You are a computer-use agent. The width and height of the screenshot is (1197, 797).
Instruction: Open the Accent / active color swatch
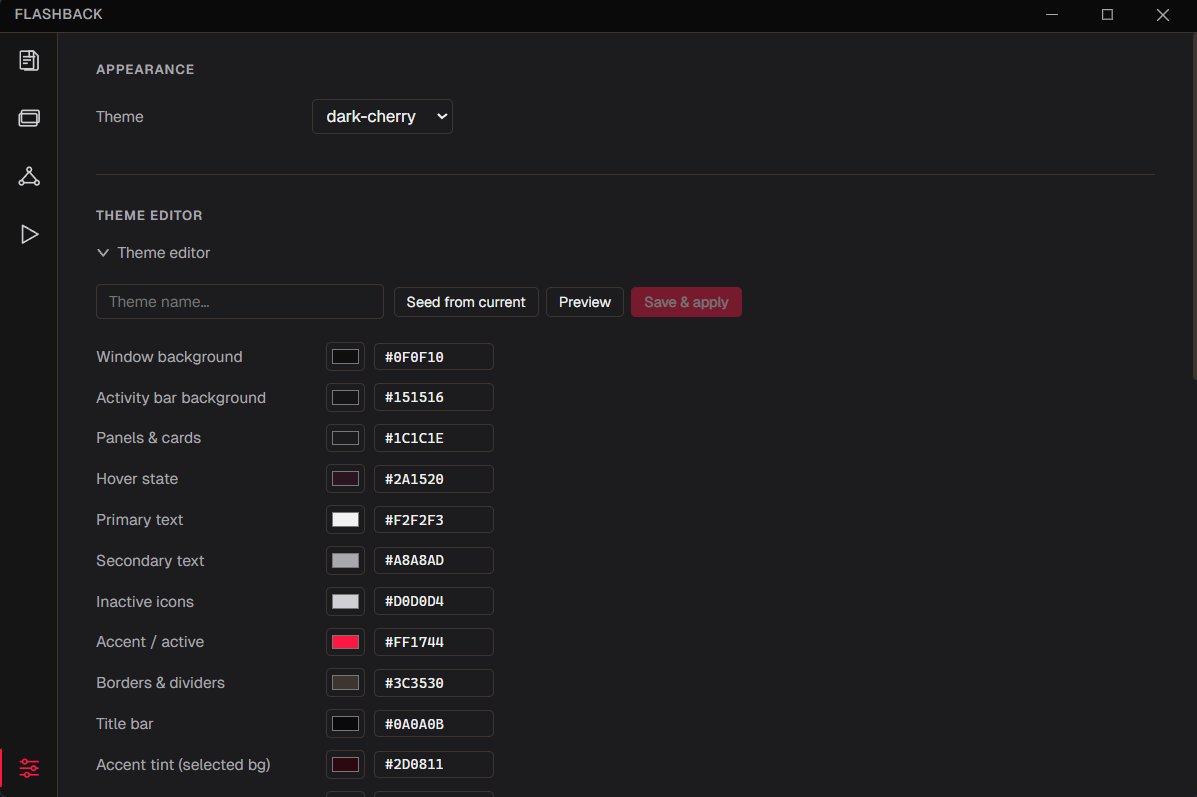(345, 642)
